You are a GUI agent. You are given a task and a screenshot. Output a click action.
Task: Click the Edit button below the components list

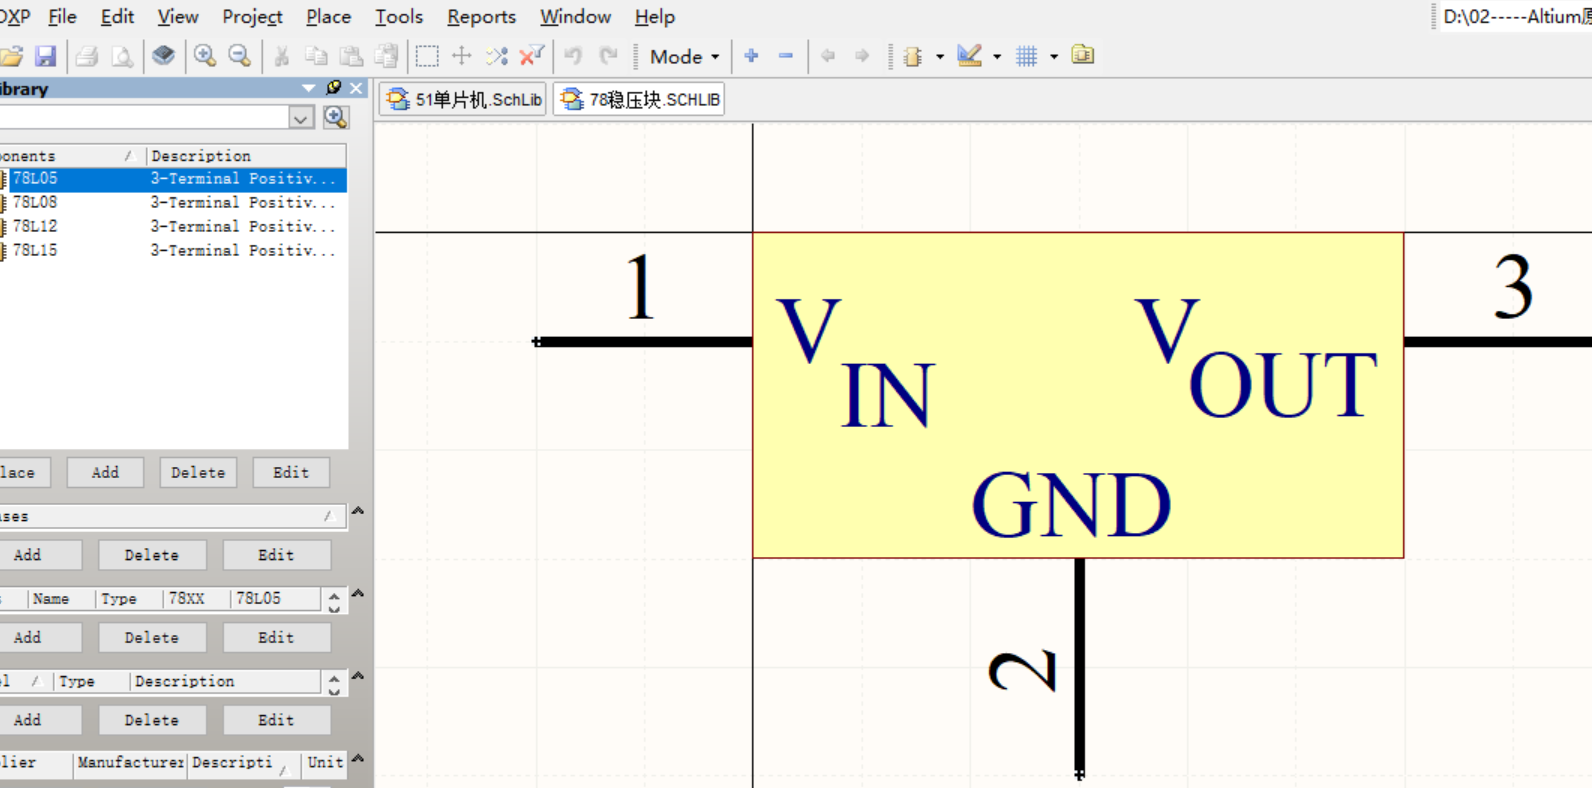(291, 473)
